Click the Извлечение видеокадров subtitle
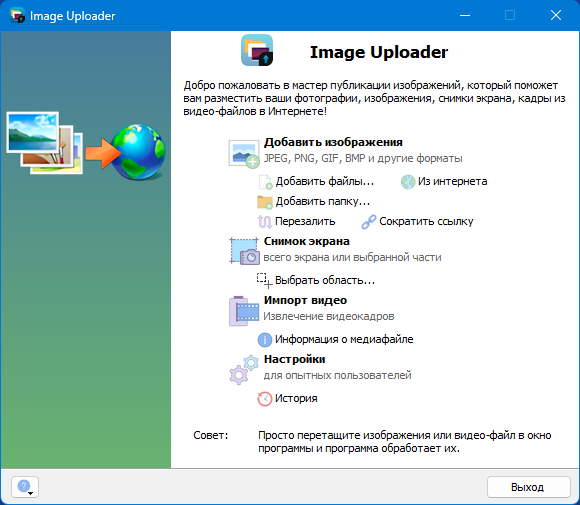This screenshot has width=580, height=505. (329, 316)
